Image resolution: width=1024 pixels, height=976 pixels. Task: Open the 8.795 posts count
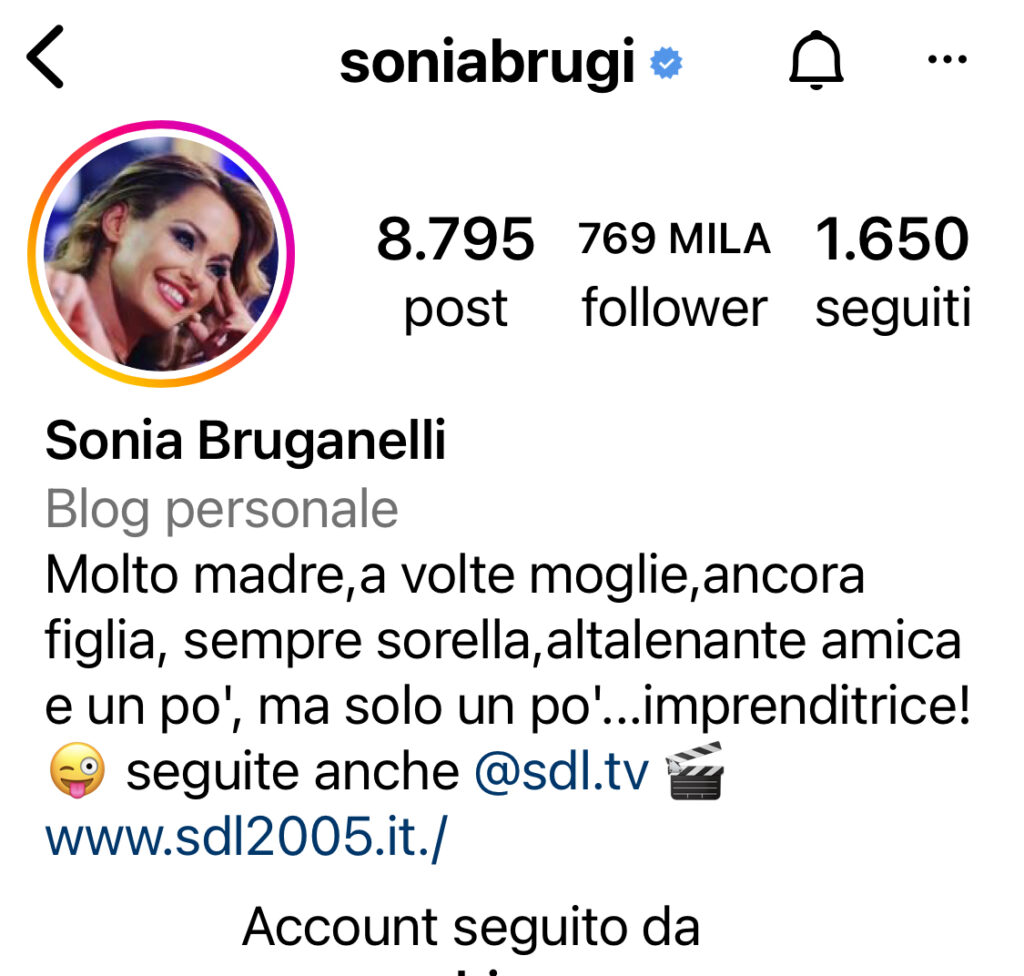[456, 239]
